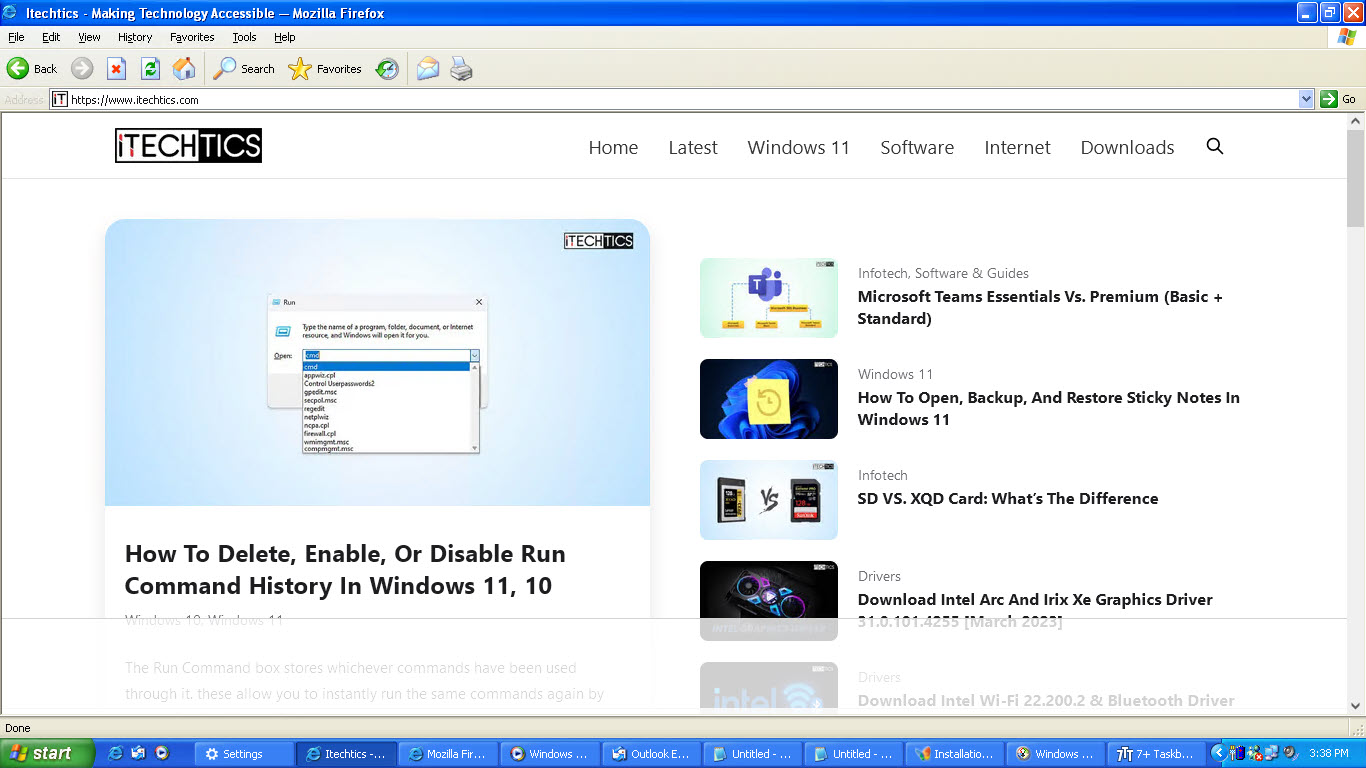
Task: Click the system clock 3:38 PM
Action: [1329, 754]
